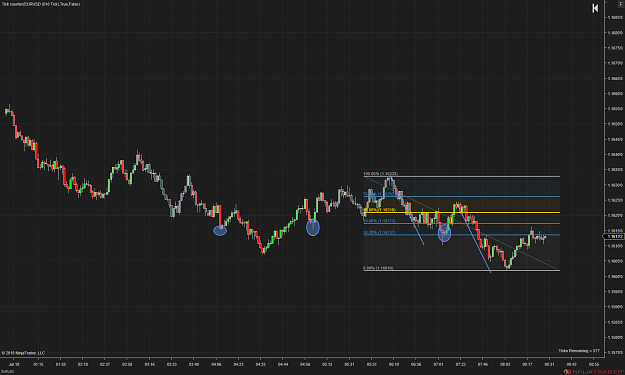Click the 08:55 time axis label
The width and height of the screenshot is (625, 375).
tap(594, 364)
